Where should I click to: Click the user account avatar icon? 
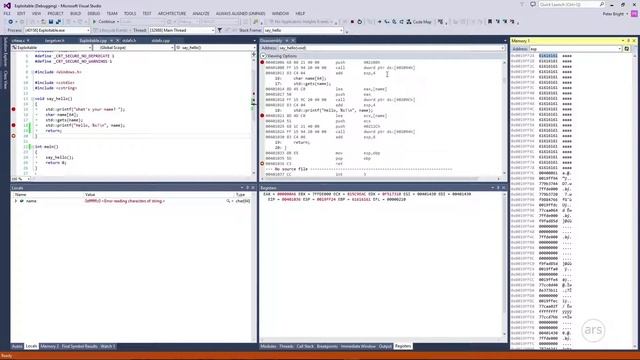pyautogui.click(x=634, y=13)
